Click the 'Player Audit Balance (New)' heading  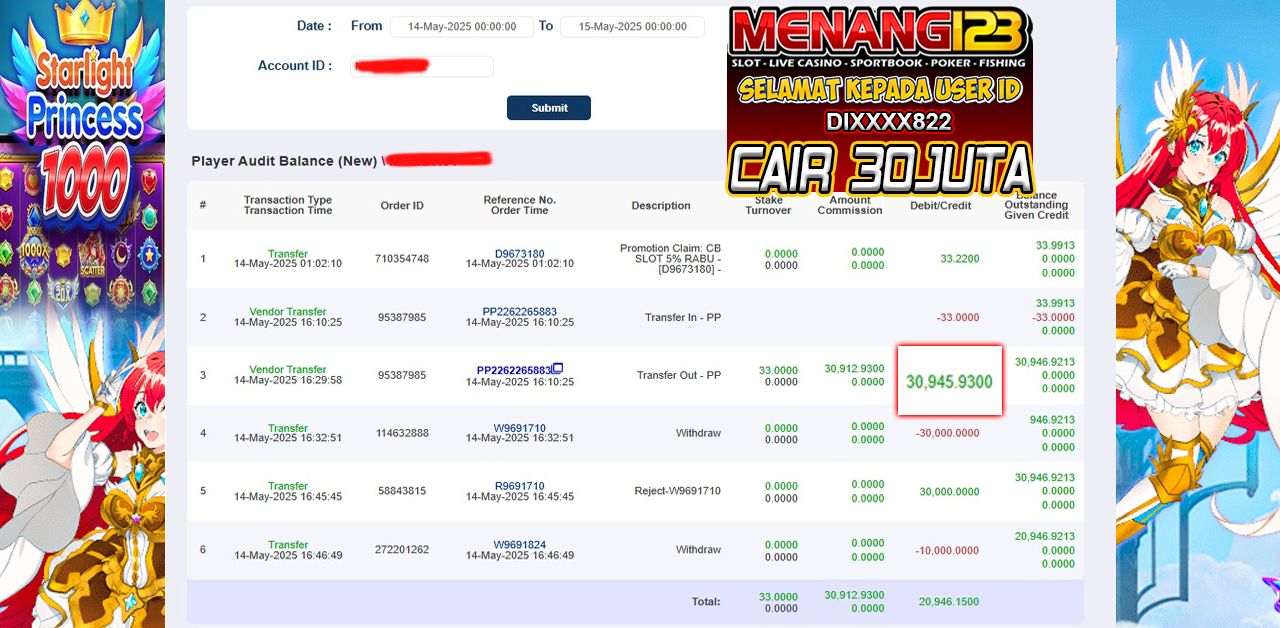(284, 161)
